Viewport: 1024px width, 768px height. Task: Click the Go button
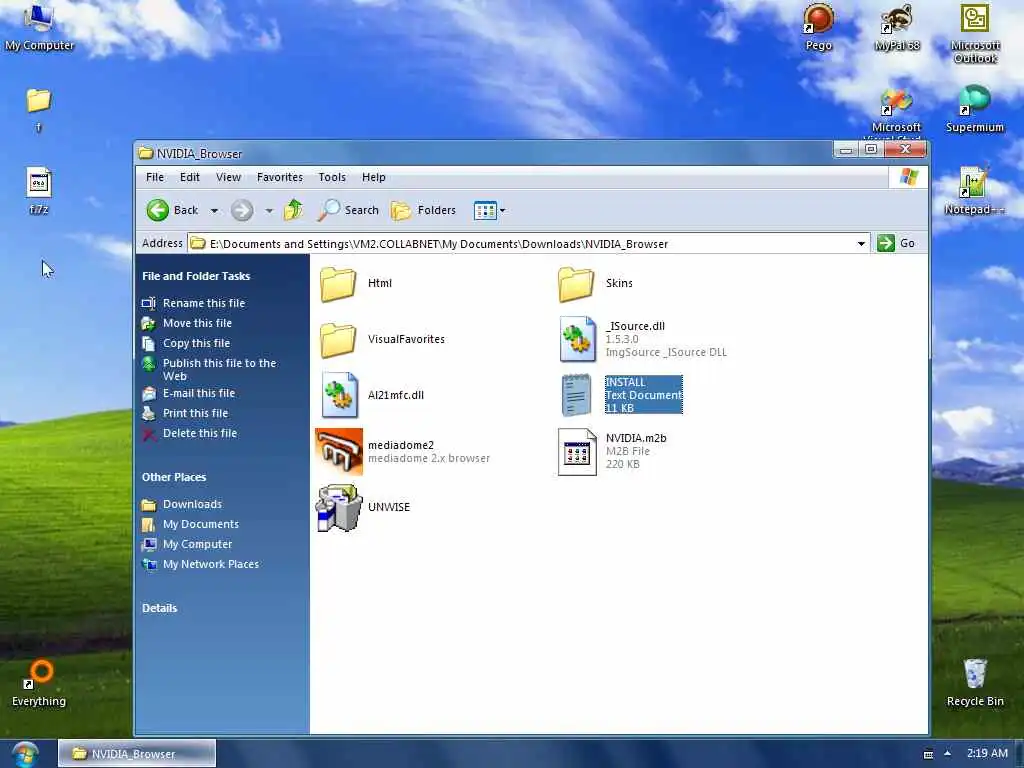[897, 243]
